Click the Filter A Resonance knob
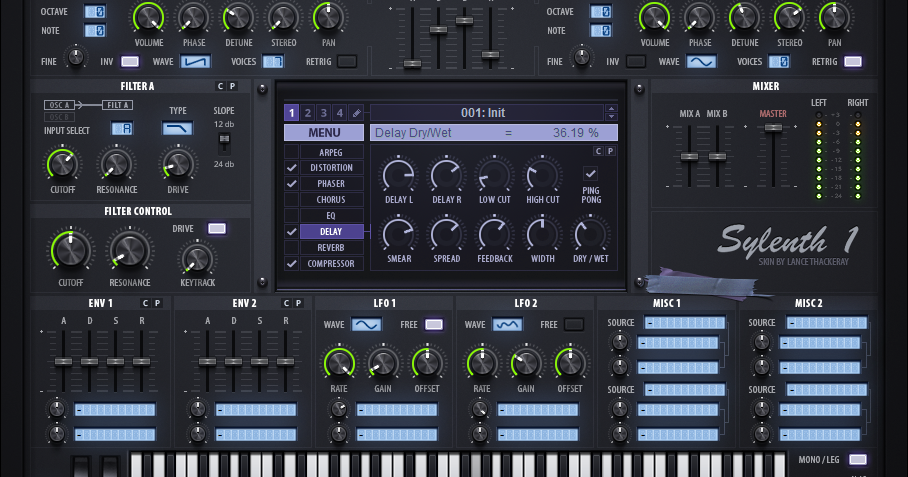Viewport: 908px width, 477px height. 116,164
